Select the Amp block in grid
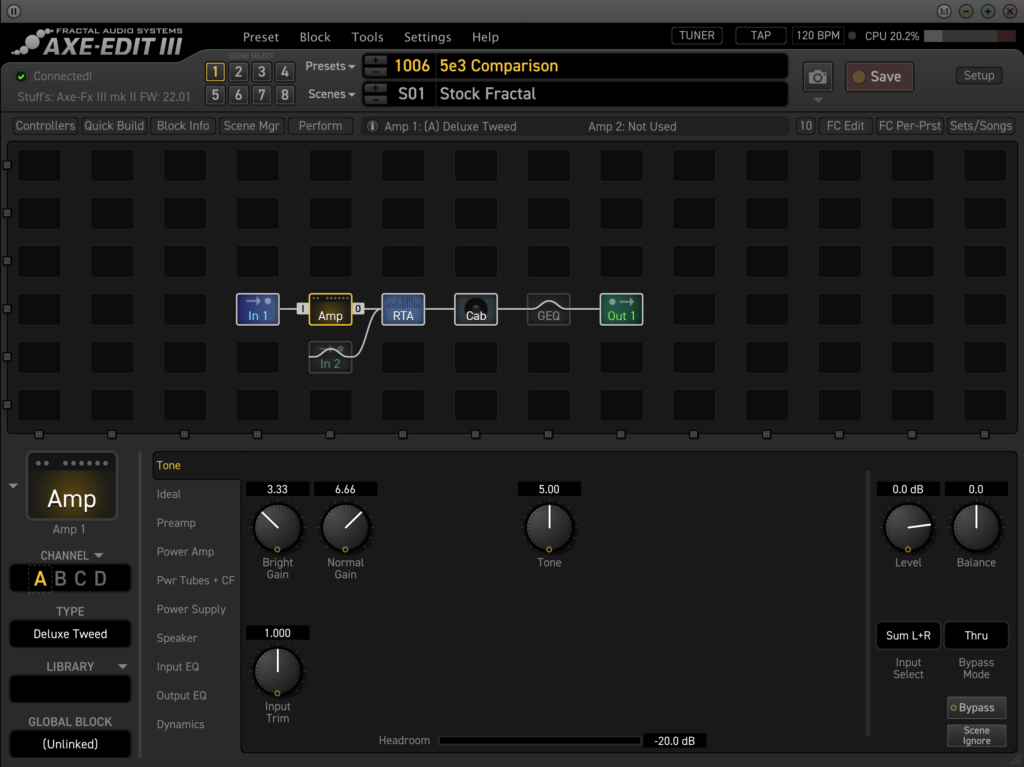The image size is (1024, 767). [330, 309]
